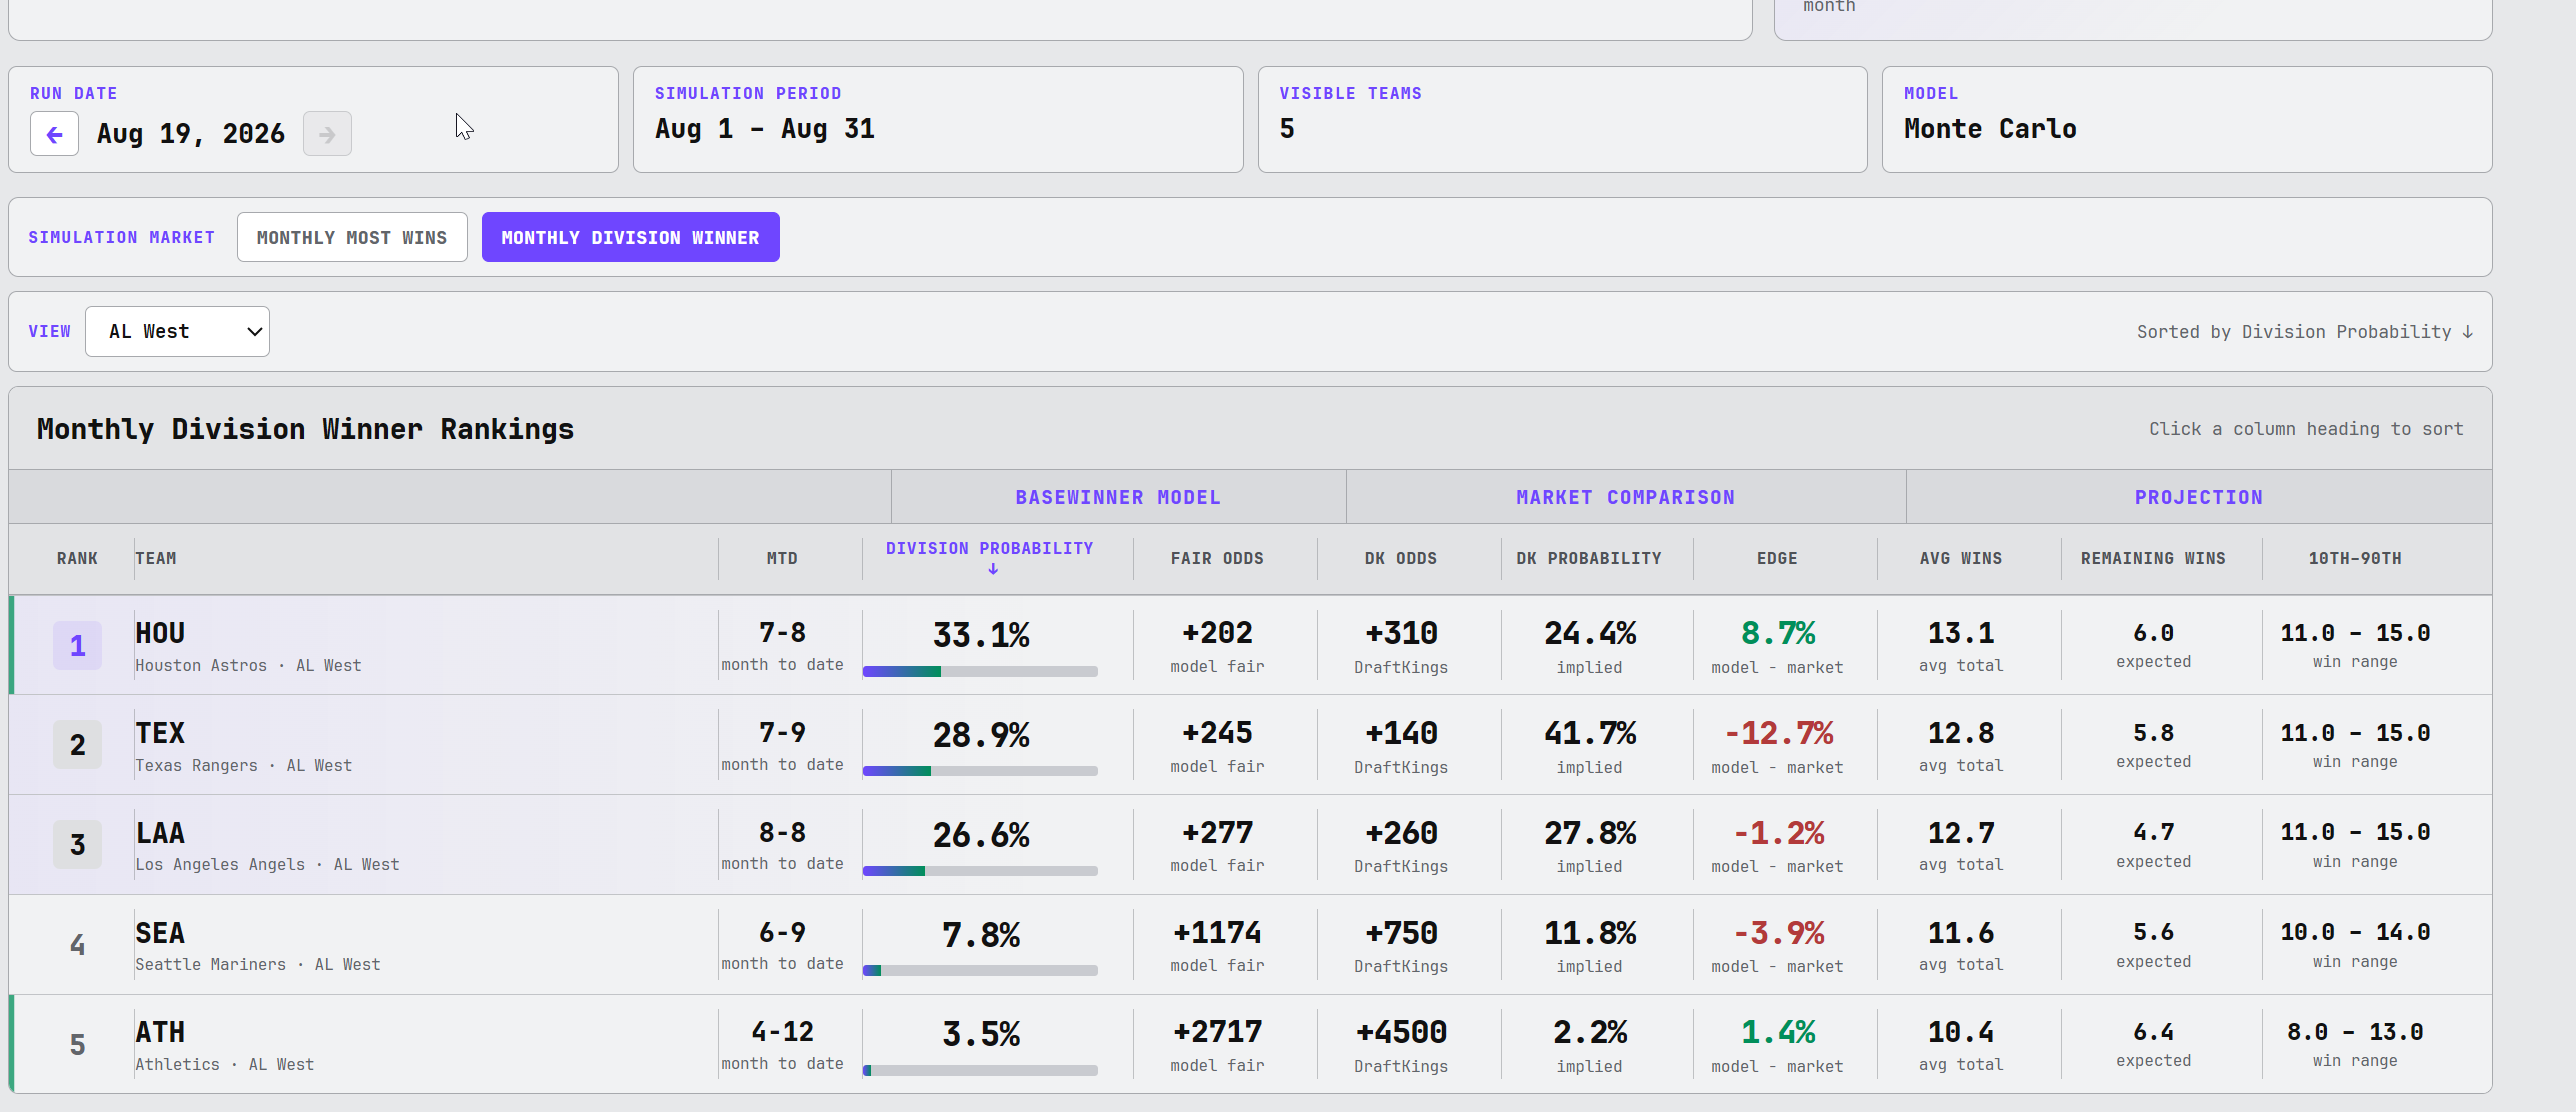
Task: Click the Division Probability sort arrow
Action: click(992, 569)
